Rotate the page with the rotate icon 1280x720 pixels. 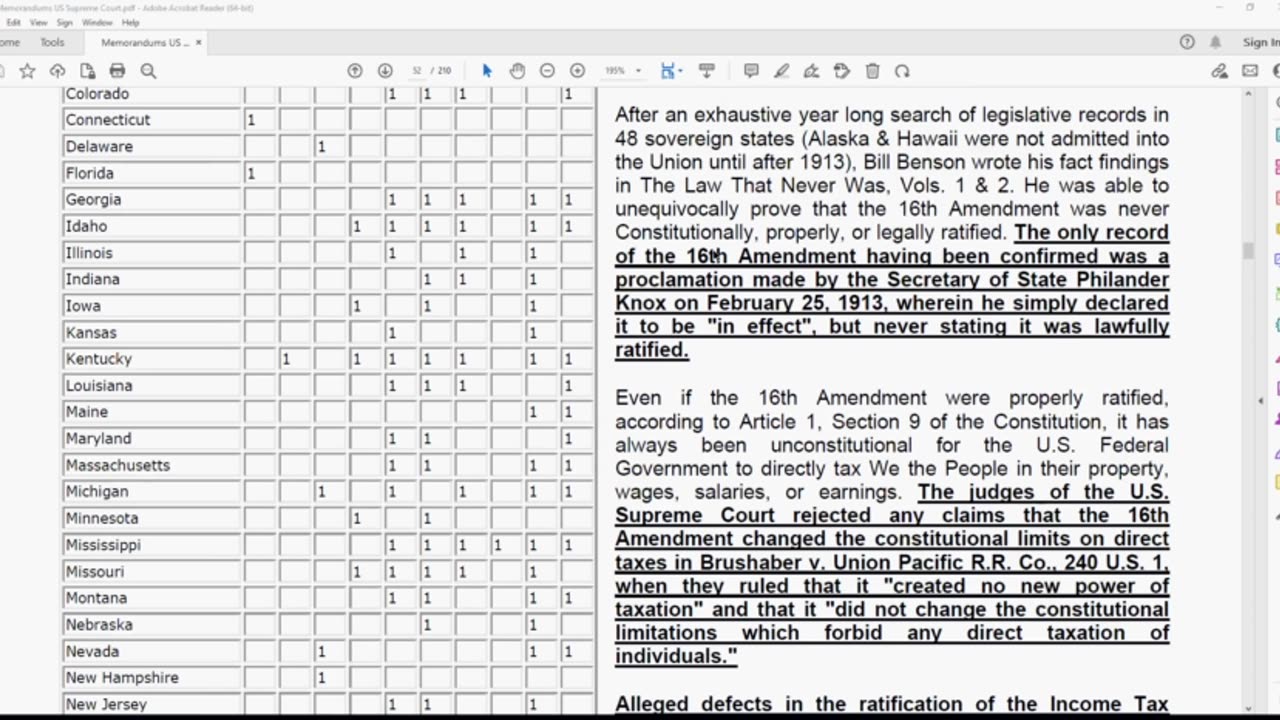(x=902, y=71)
